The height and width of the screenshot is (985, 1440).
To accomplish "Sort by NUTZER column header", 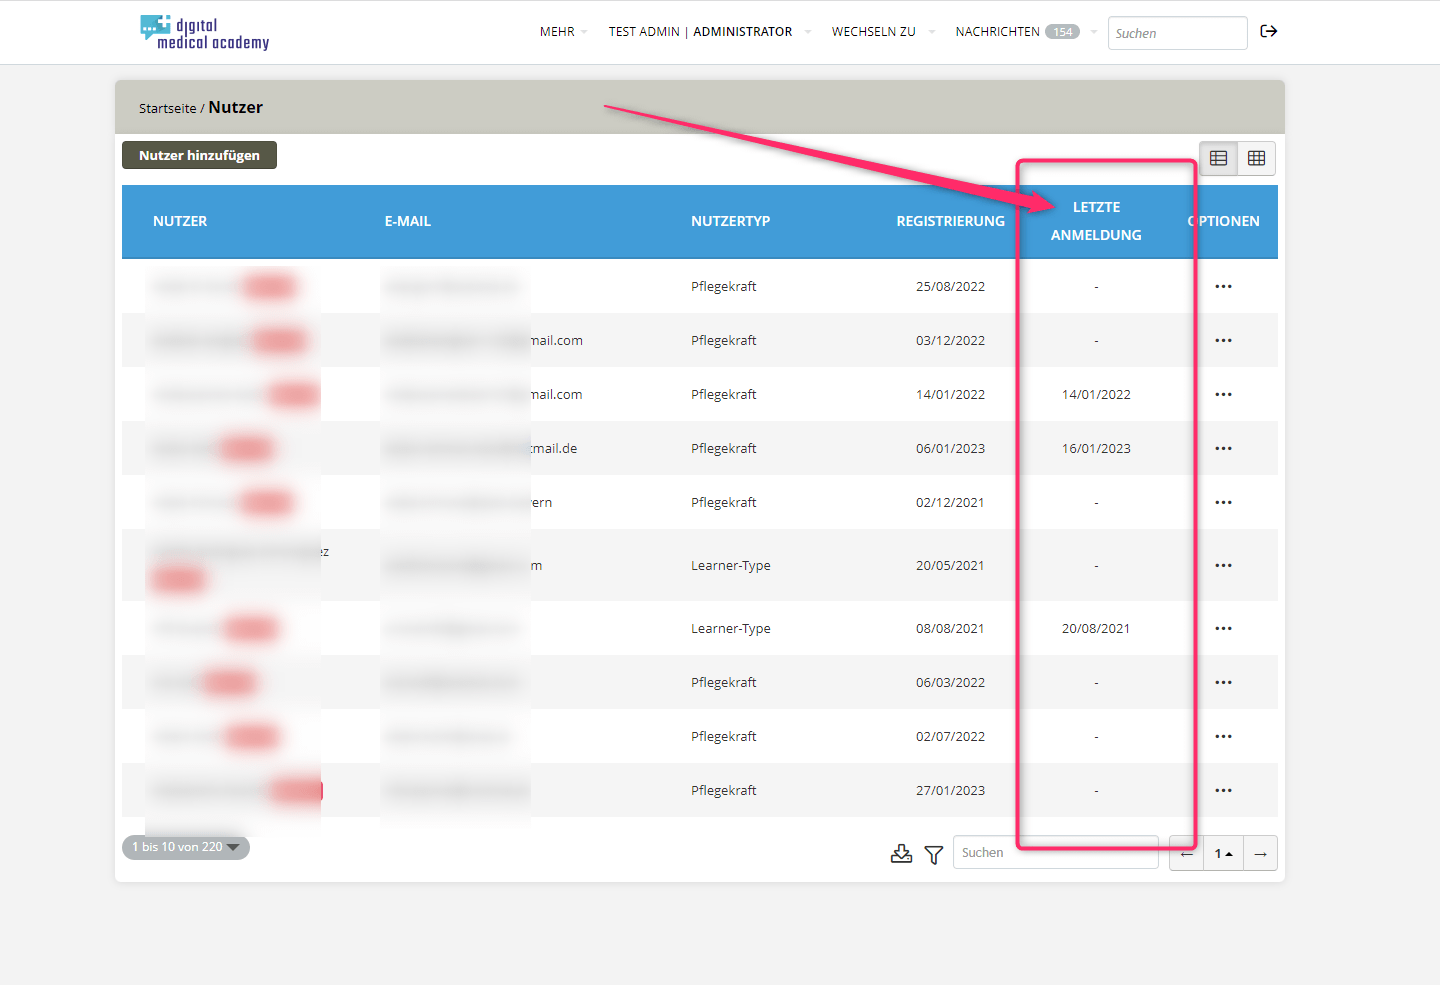I will 180,221.
